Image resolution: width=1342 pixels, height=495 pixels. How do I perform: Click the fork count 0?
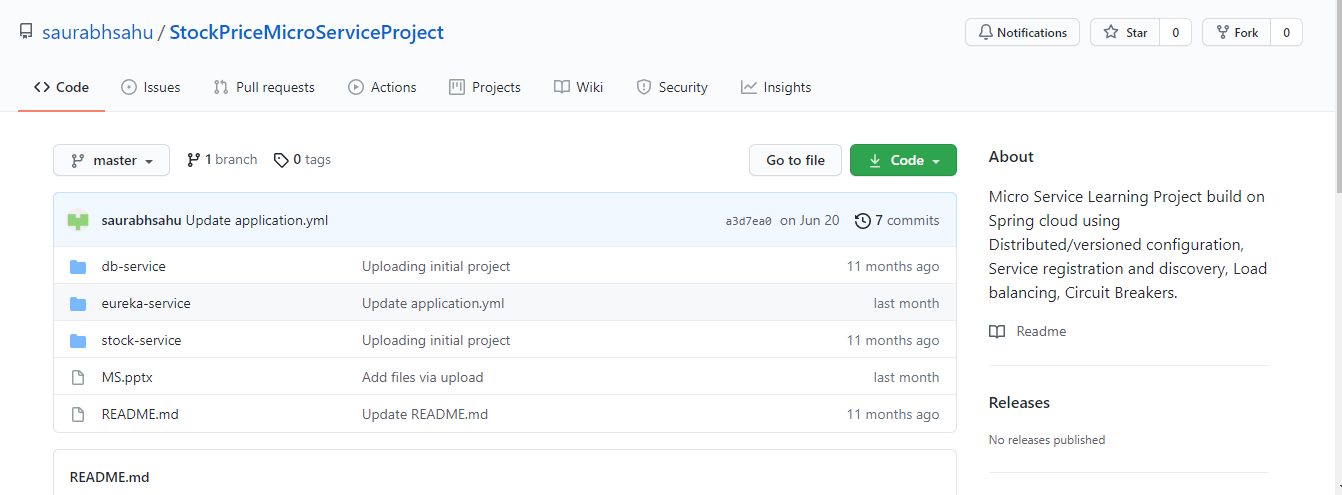click(1286, 33)
